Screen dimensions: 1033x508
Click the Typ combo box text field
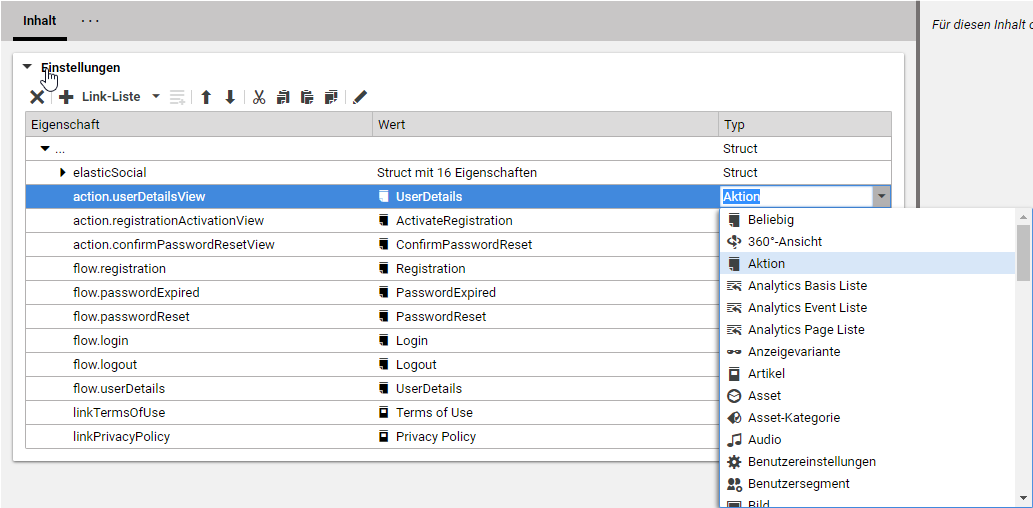795,197
